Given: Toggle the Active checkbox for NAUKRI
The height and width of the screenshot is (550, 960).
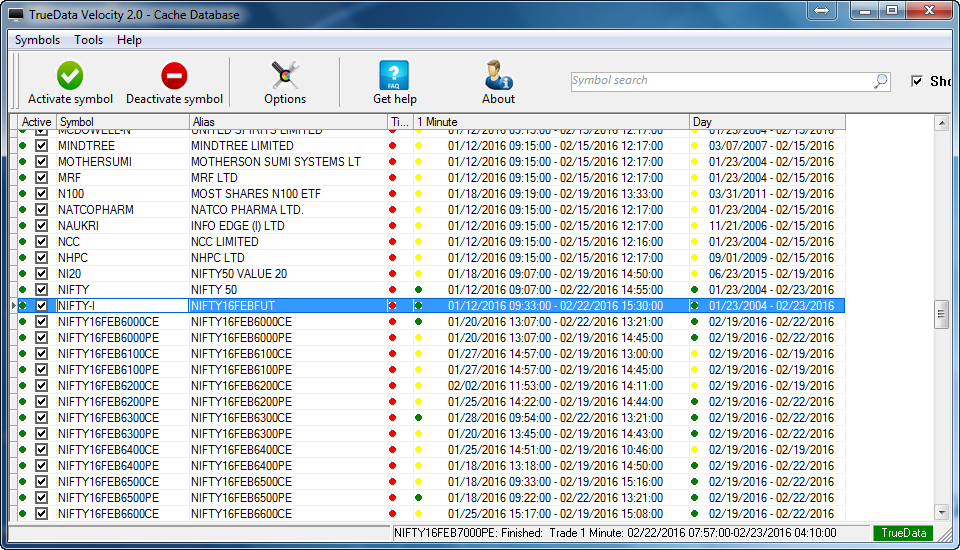Looking at the screenshot, I should (41, 225).
